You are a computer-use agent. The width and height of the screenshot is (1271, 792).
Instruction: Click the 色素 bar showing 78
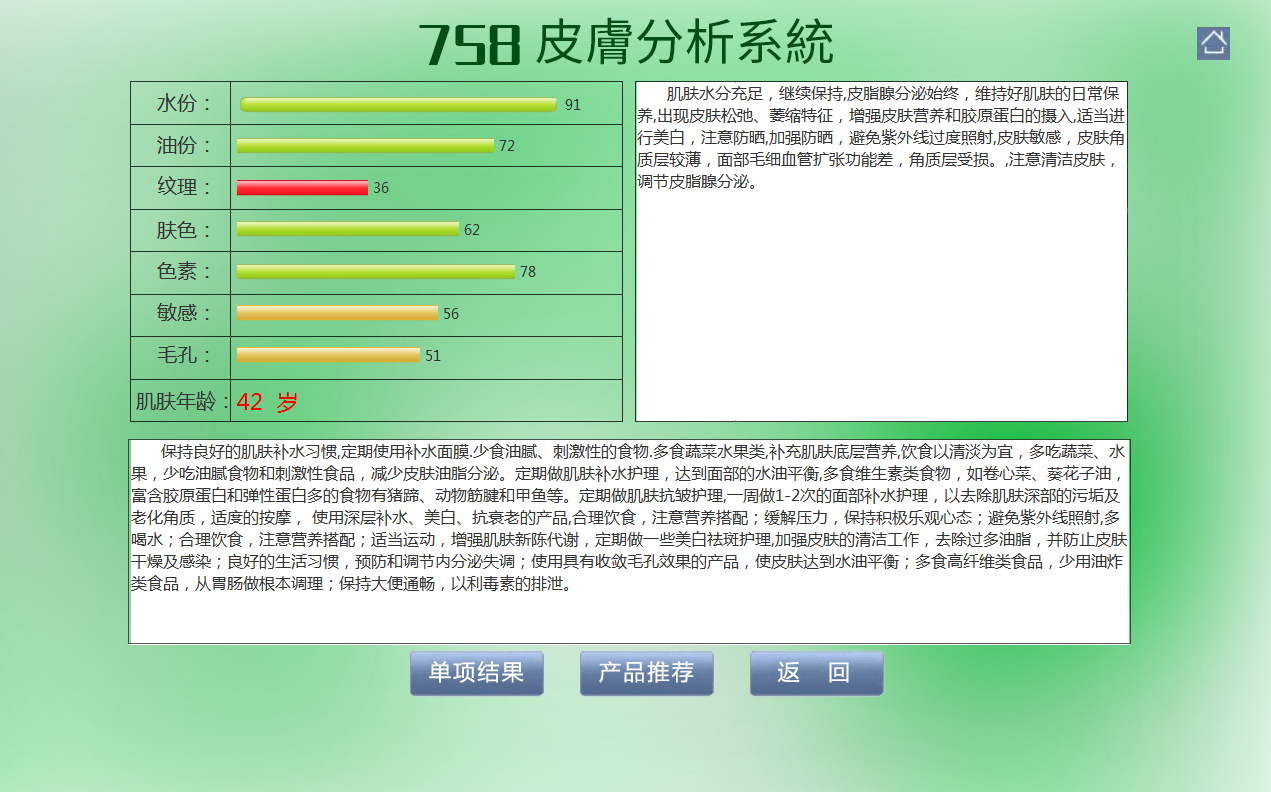[x=376, y=272]
